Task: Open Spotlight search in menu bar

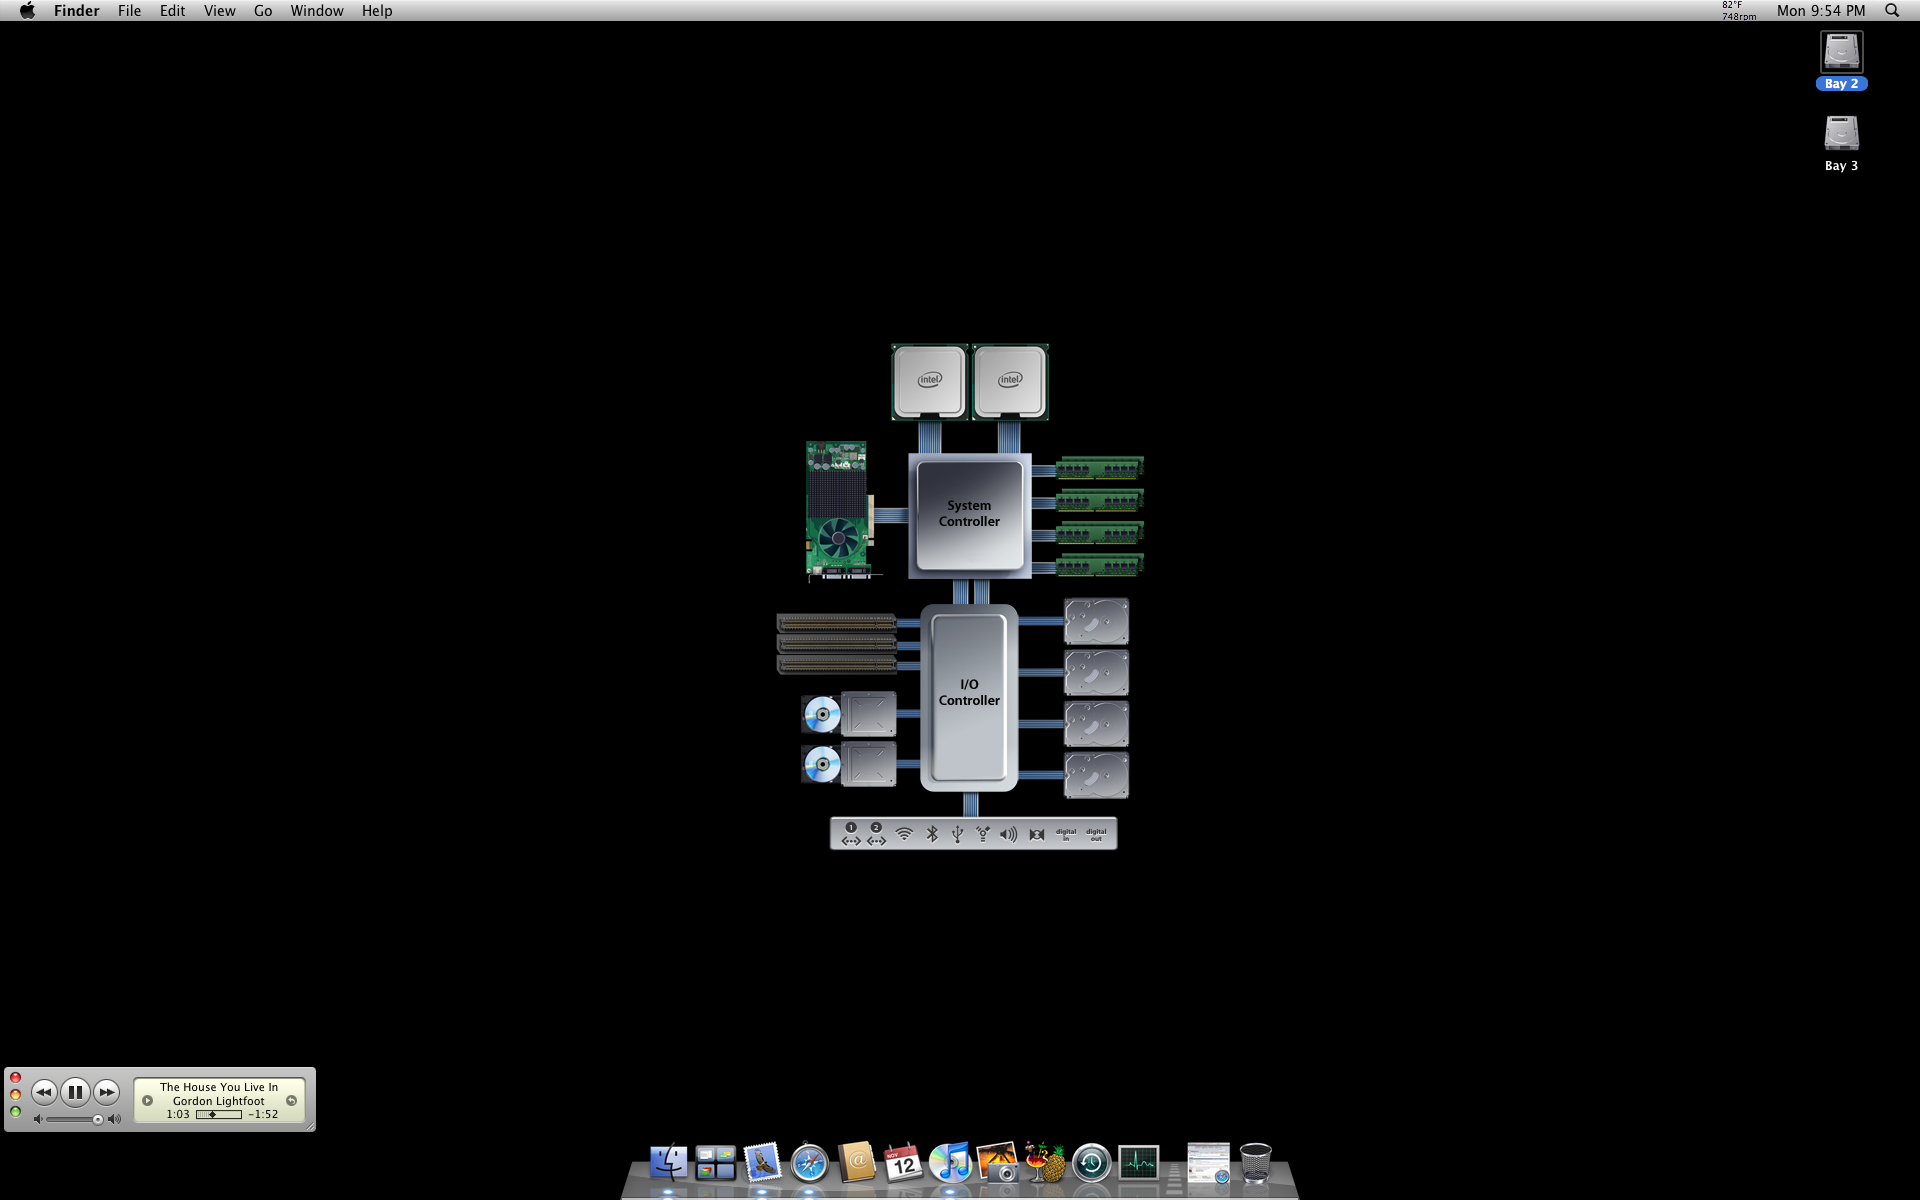Action: [x=1891, y=11]
